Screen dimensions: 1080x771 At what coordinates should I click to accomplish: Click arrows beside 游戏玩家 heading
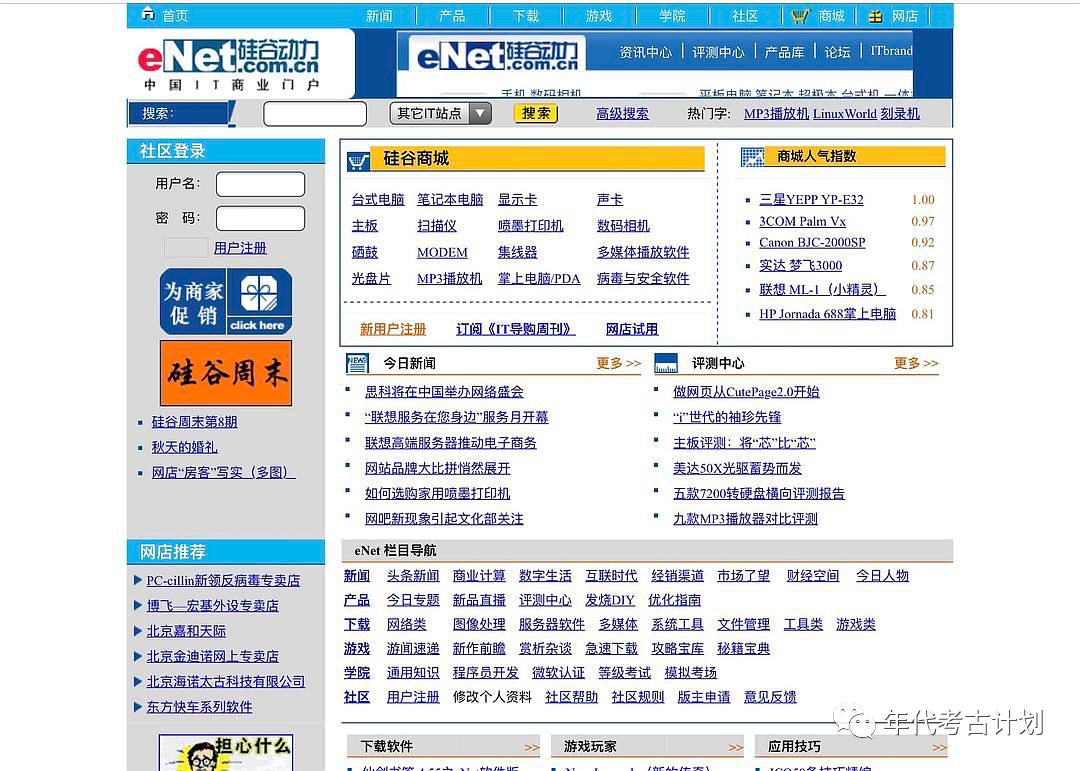[736, 748]
